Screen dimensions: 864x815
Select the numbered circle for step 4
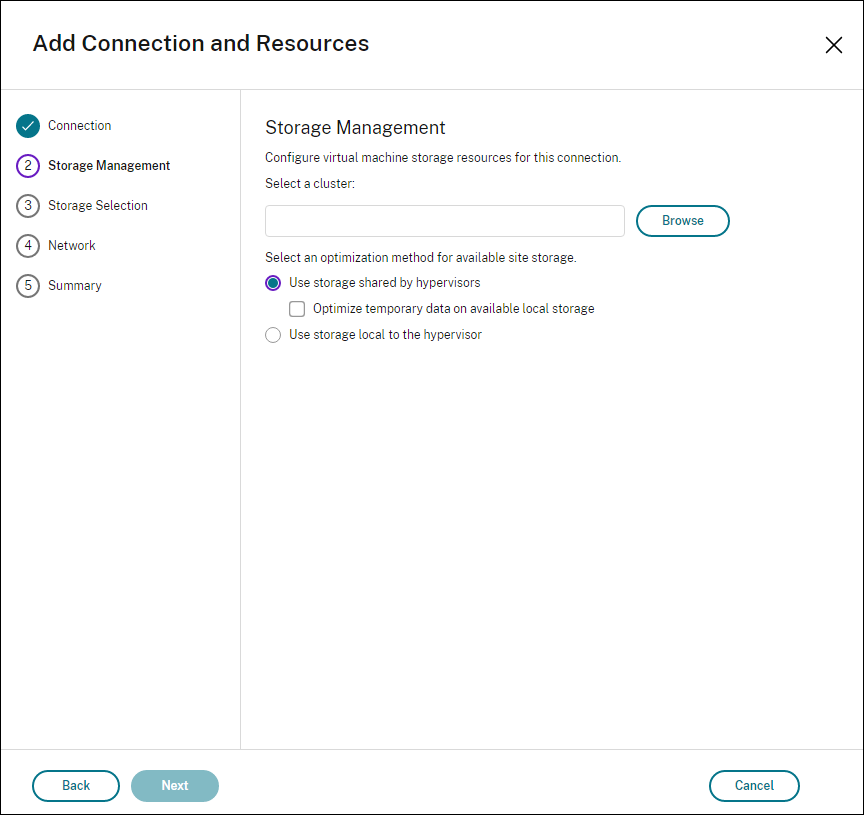pyautogui.click(x=28, y=245)
